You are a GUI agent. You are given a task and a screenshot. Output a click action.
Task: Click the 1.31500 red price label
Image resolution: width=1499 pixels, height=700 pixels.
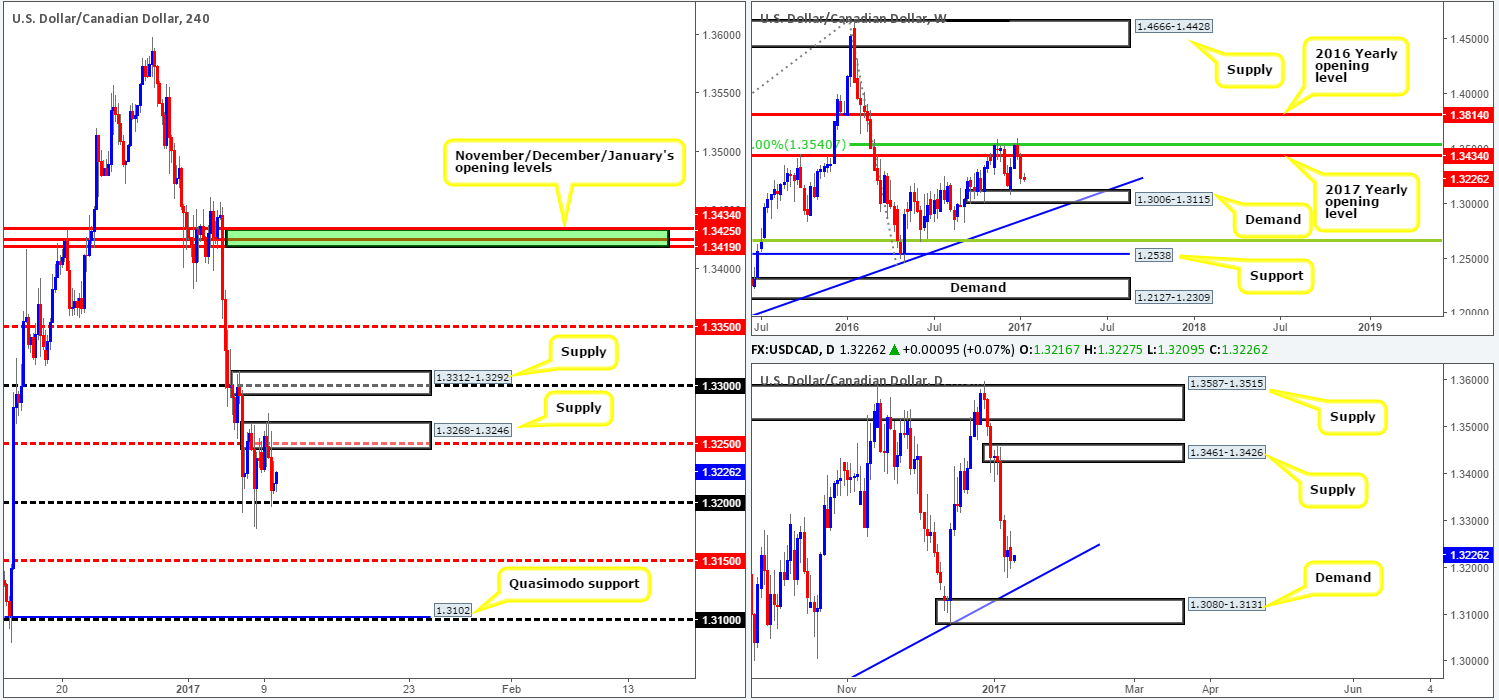point(719,561)
